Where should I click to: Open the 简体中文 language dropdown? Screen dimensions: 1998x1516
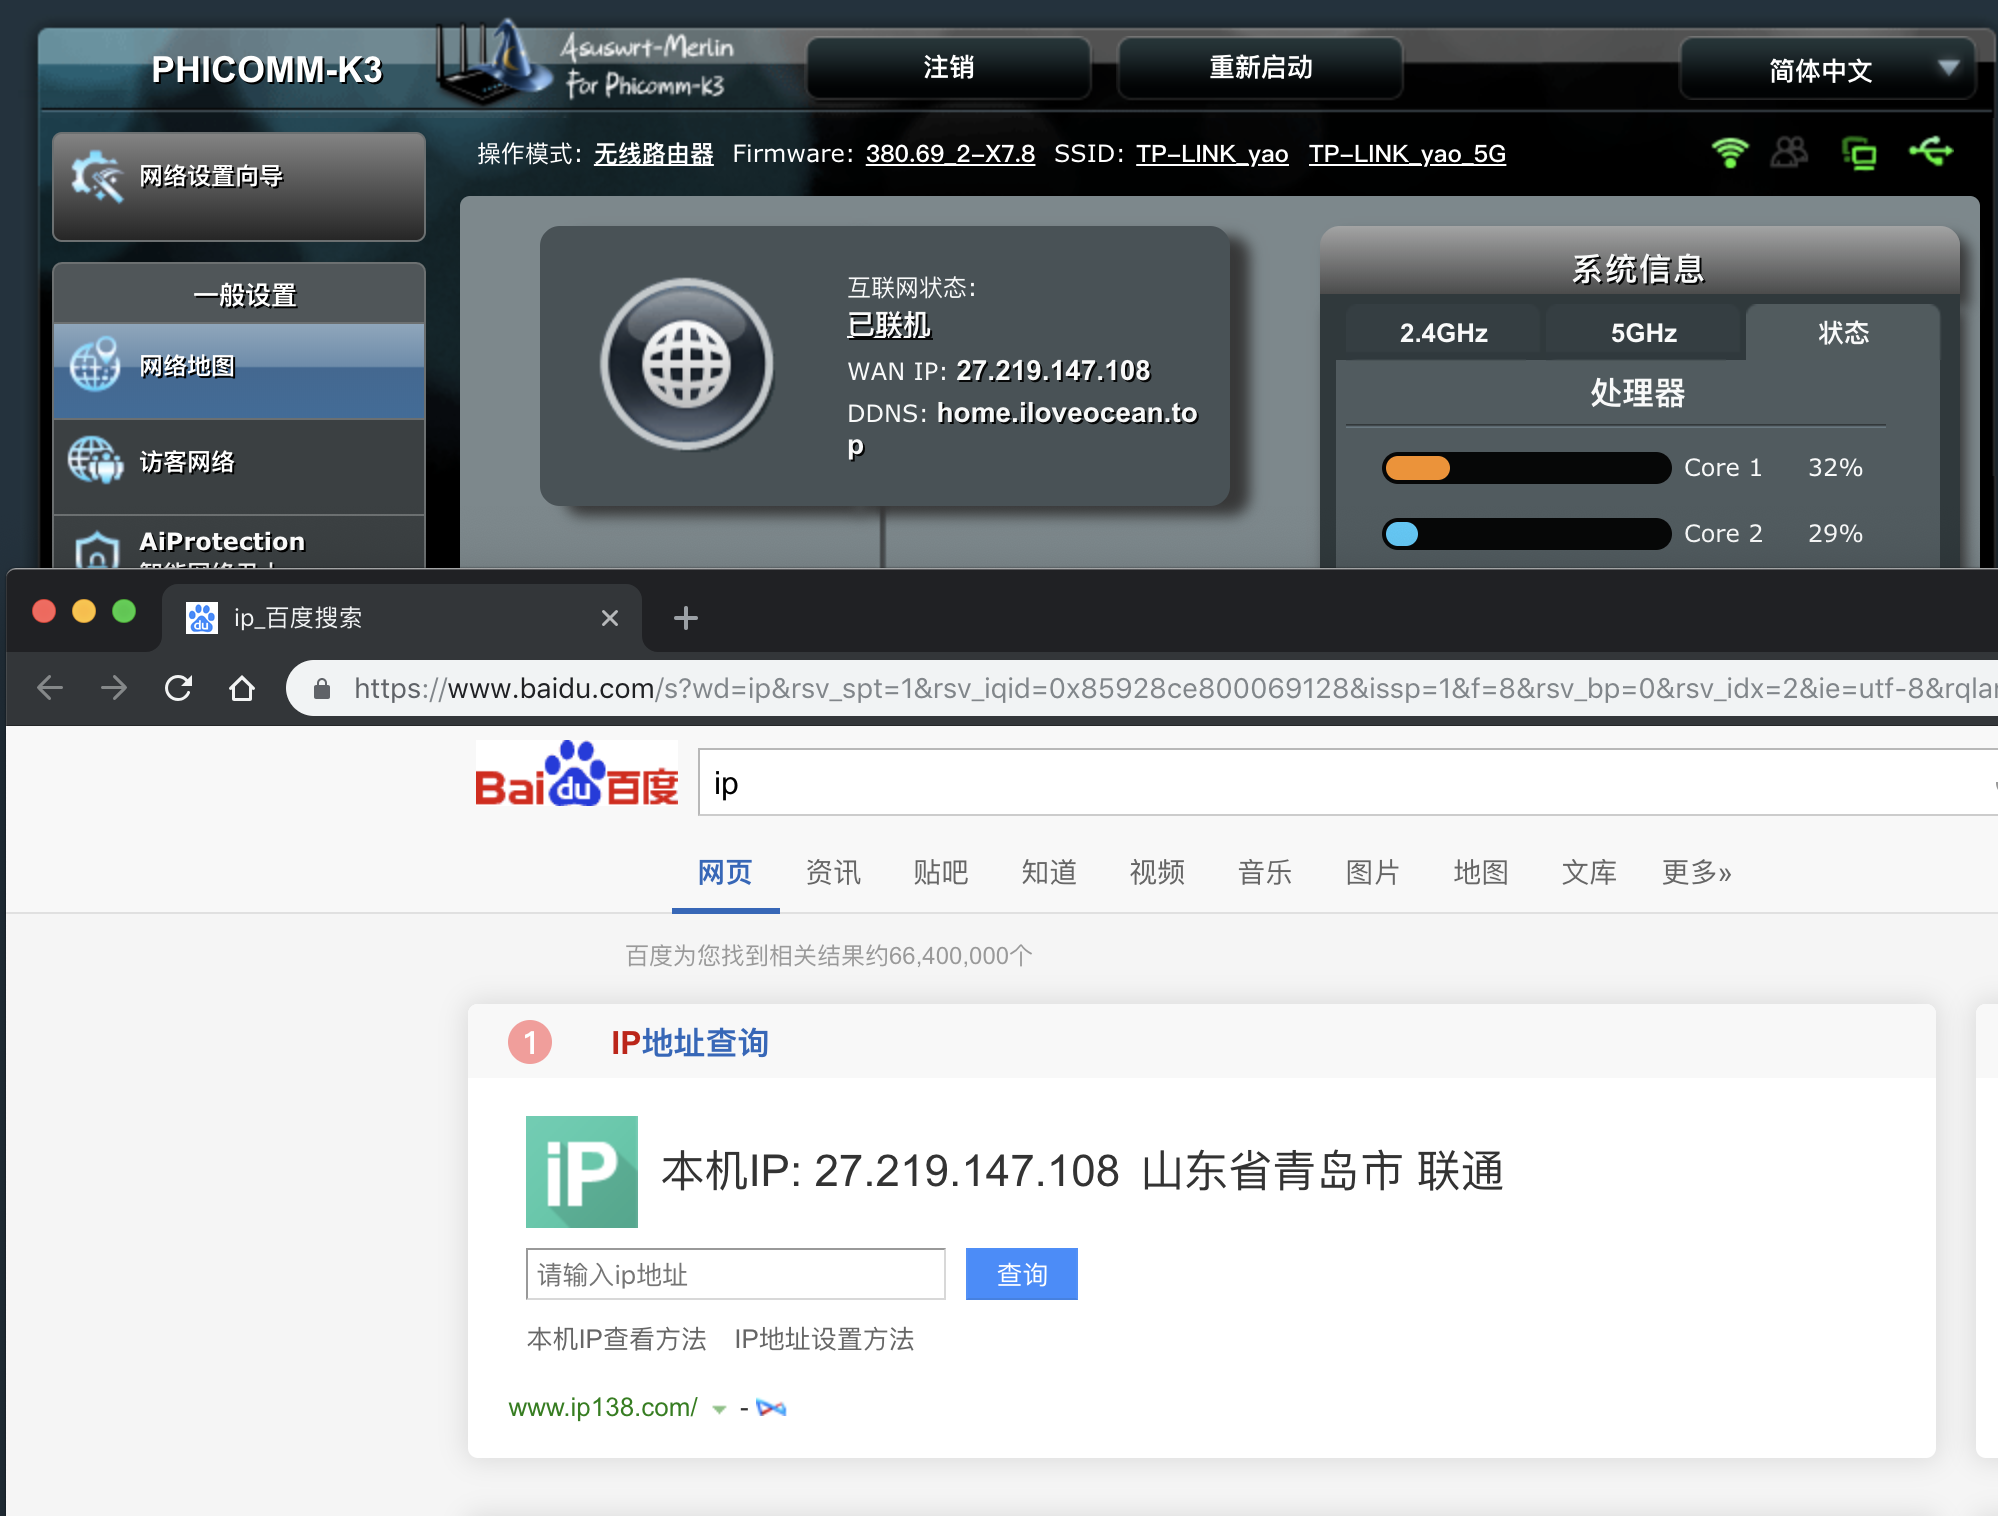[x=1828, y=69]
